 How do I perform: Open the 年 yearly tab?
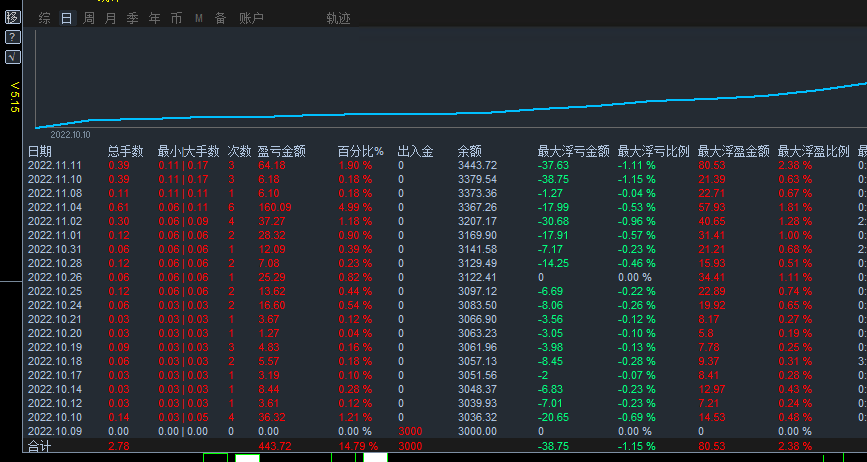155,18
